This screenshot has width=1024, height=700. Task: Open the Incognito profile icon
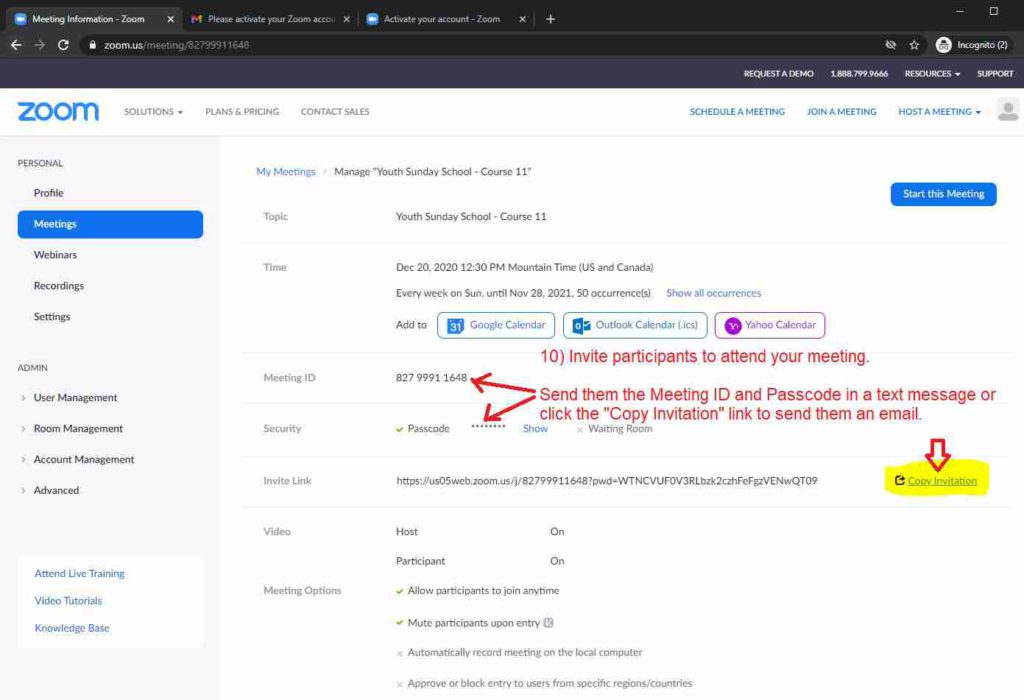[943, 45]
